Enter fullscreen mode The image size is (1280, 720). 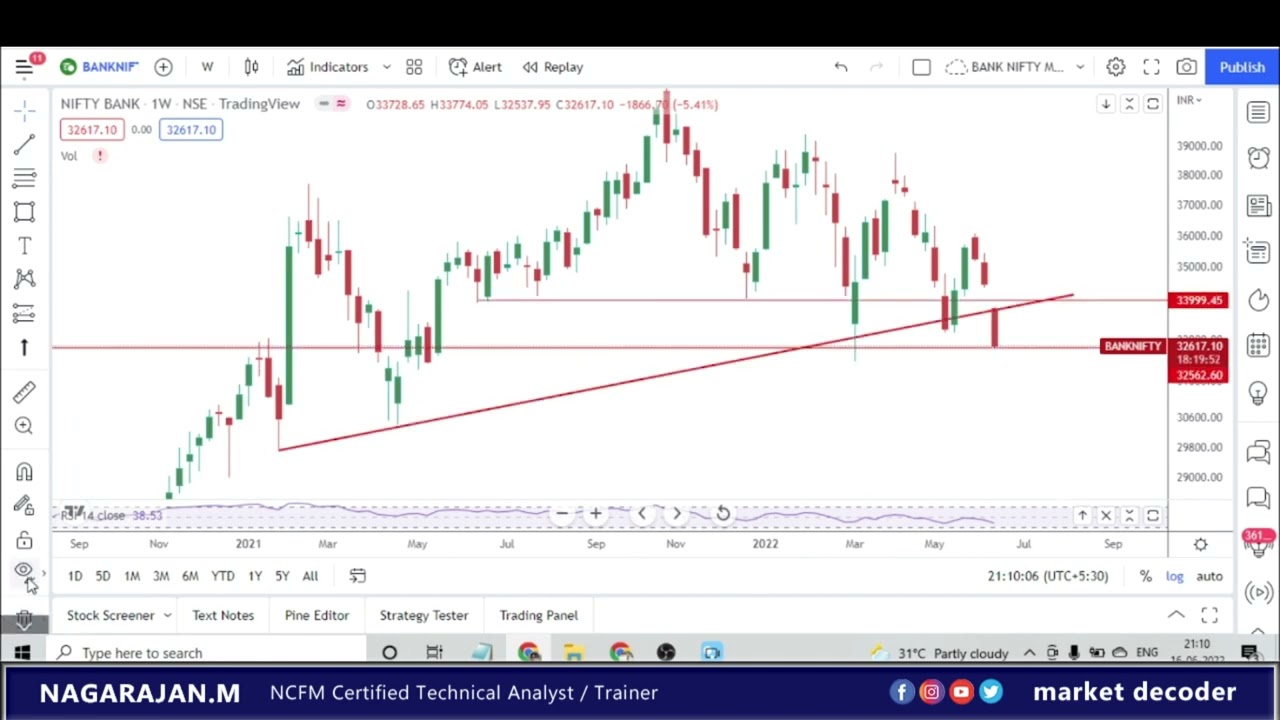tap(1151, 67)
